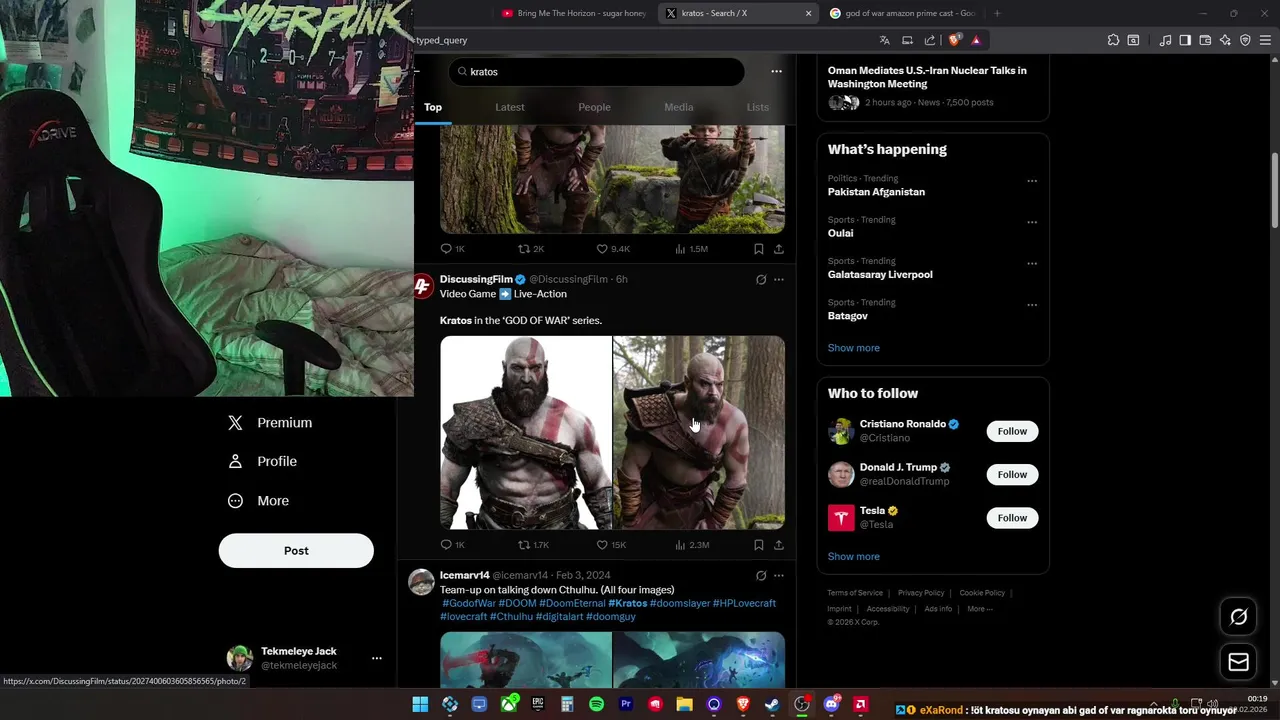Open Brave Shields icon in address bar
This screenshot has height=720, width=1280.
955,40
